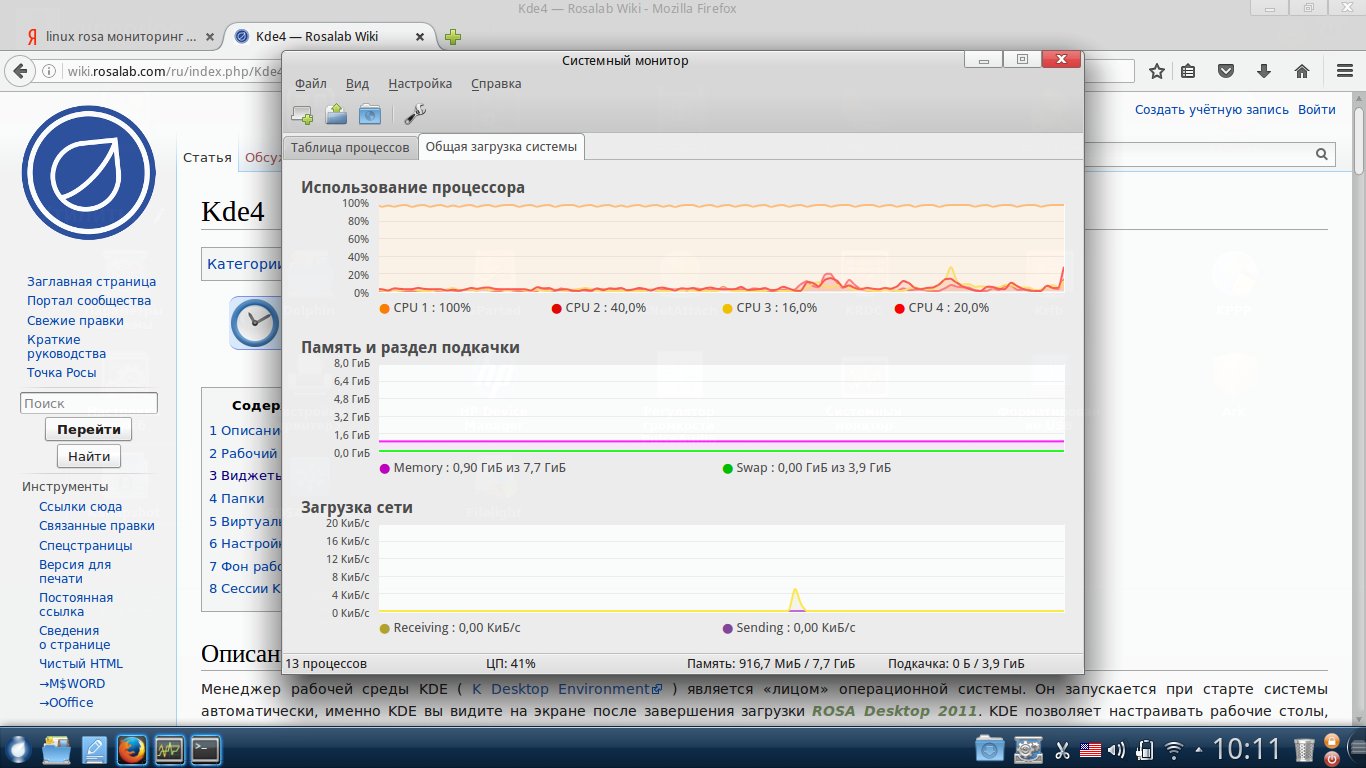
Task: Click the Подкачка status bar entry
Action: coord(956,664)
